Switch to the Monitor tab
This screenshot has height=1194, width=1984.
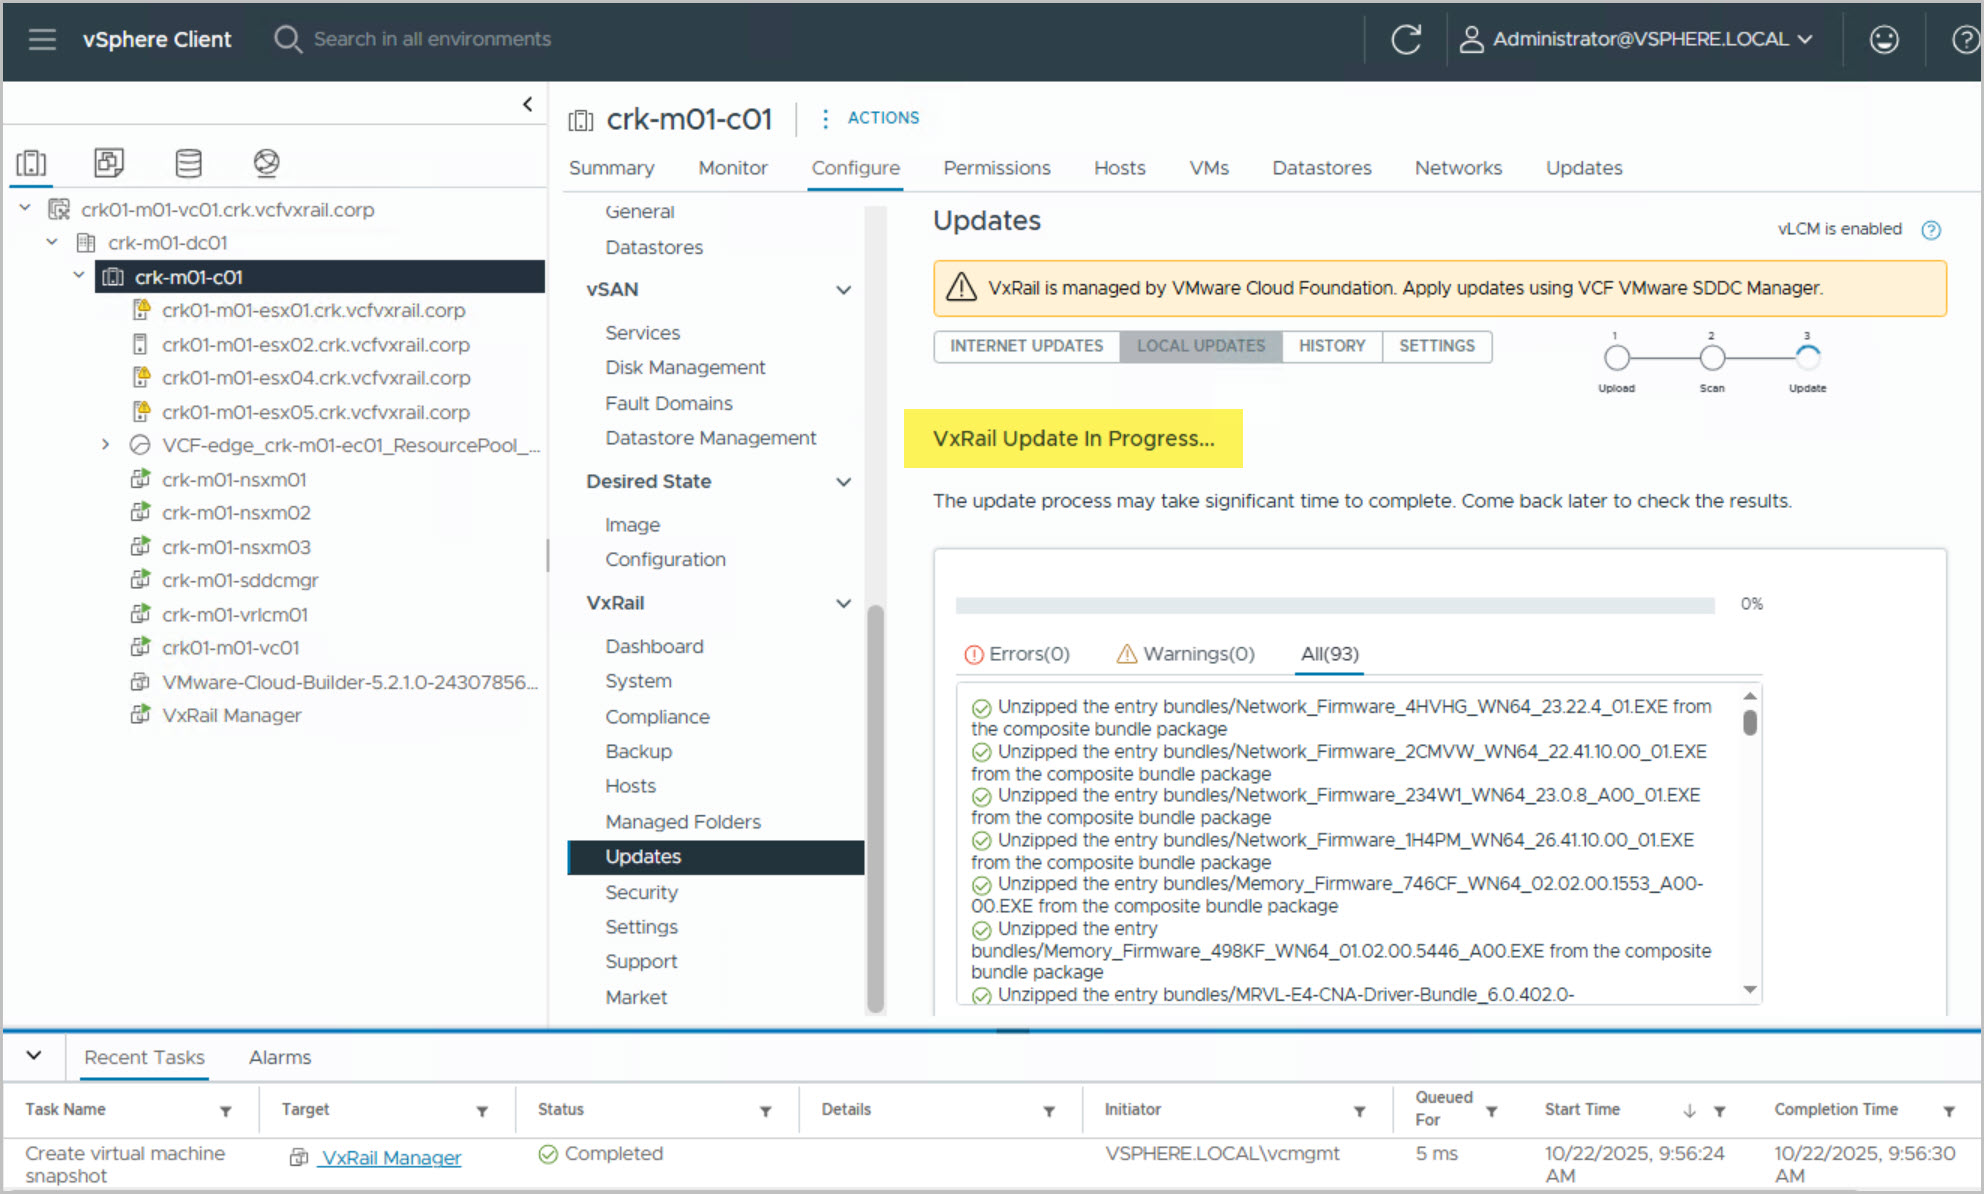click(x=732, y=168)
